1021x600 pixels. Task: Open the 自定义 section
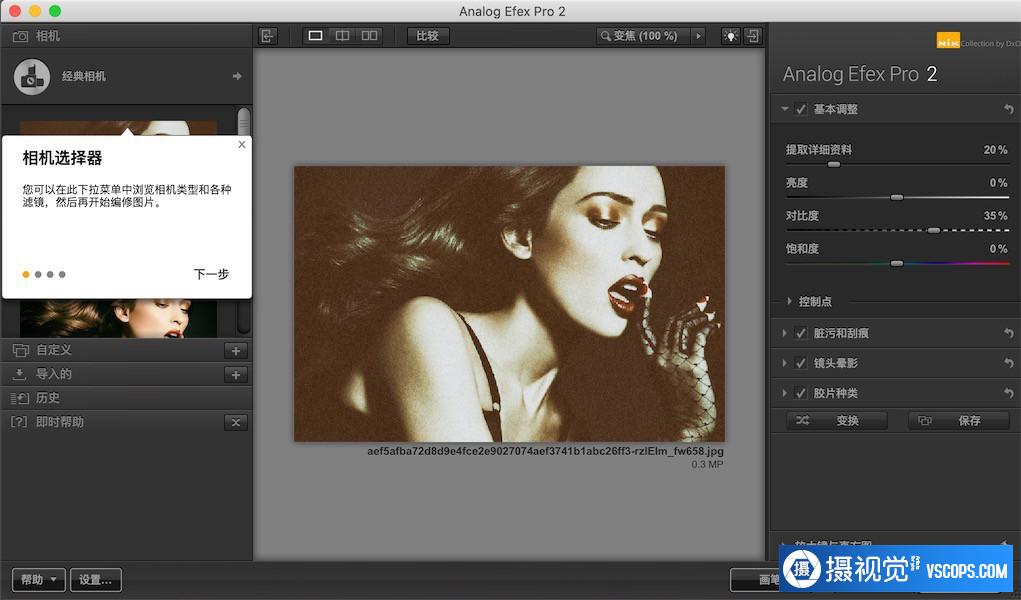(x=53, y=350)
